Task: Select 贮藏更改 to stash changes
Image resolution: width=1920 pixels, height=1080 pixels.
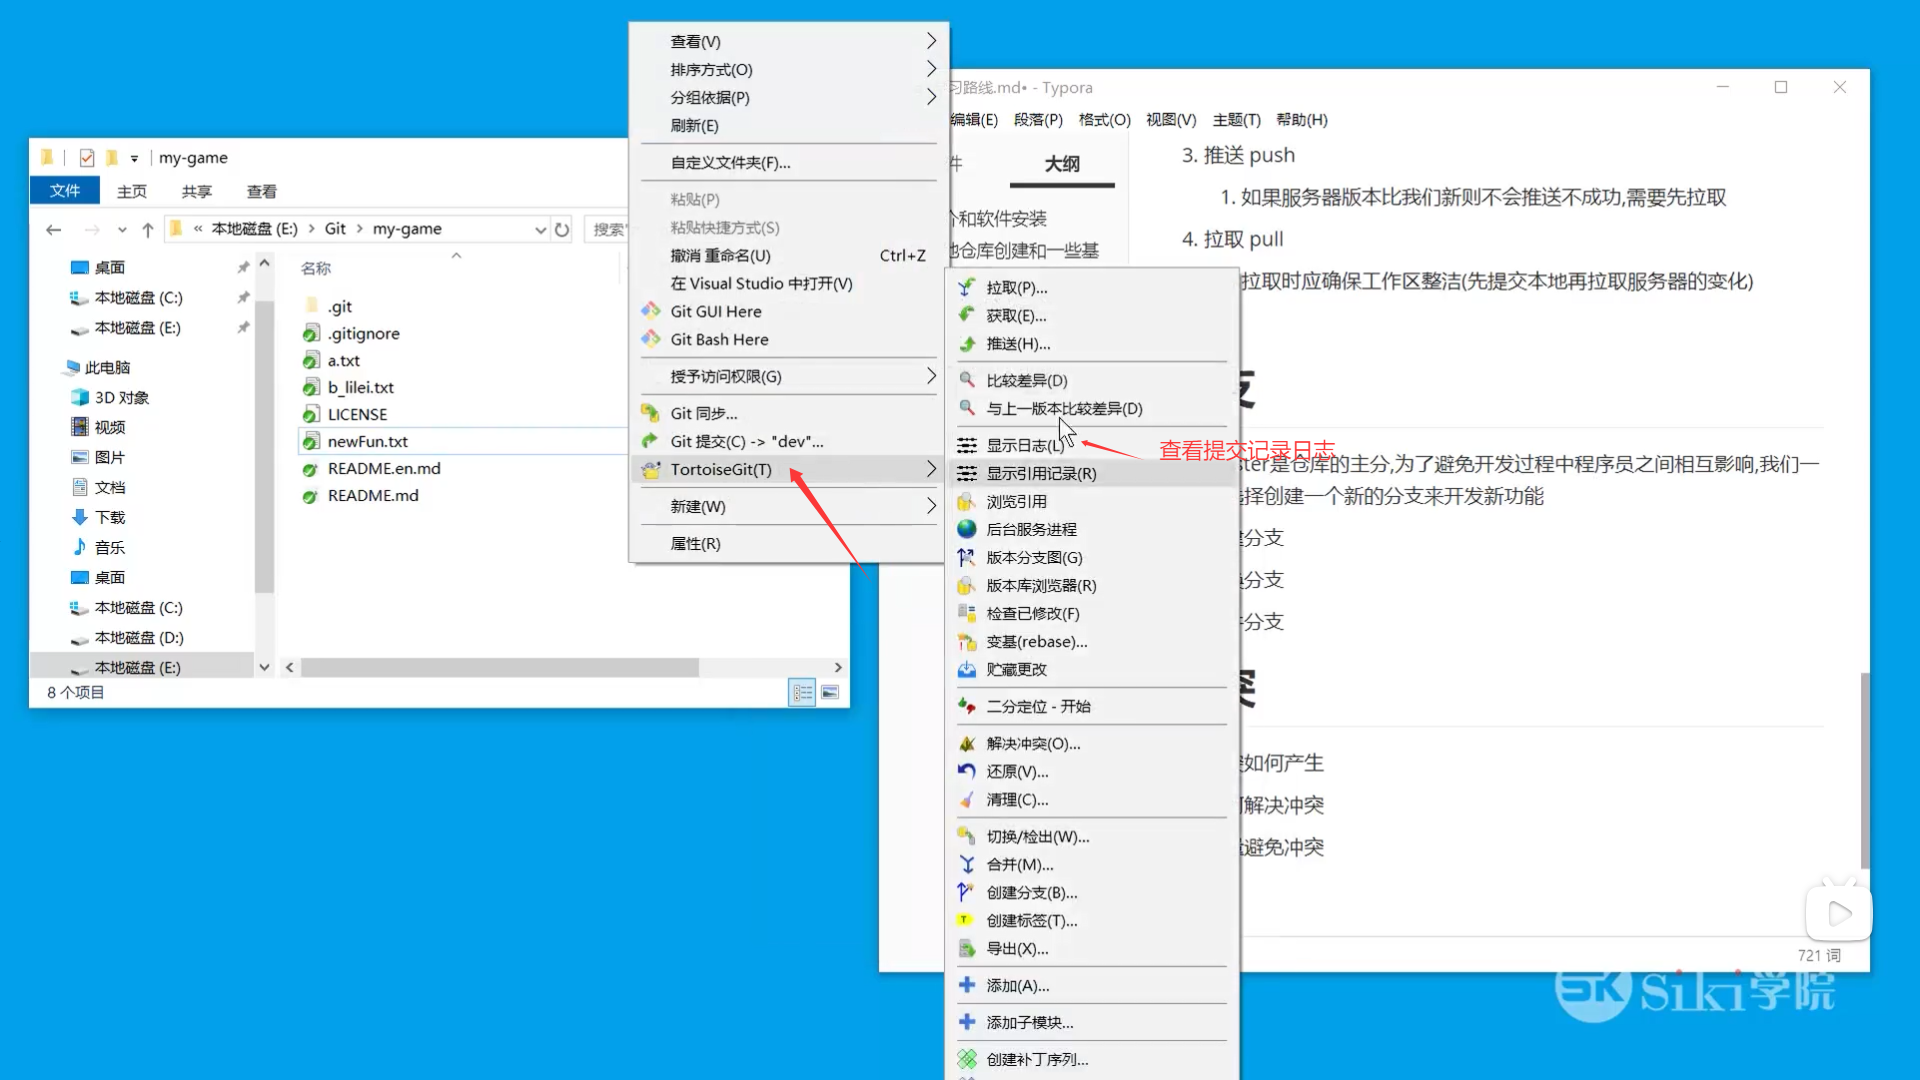Action: [1016, 669]
